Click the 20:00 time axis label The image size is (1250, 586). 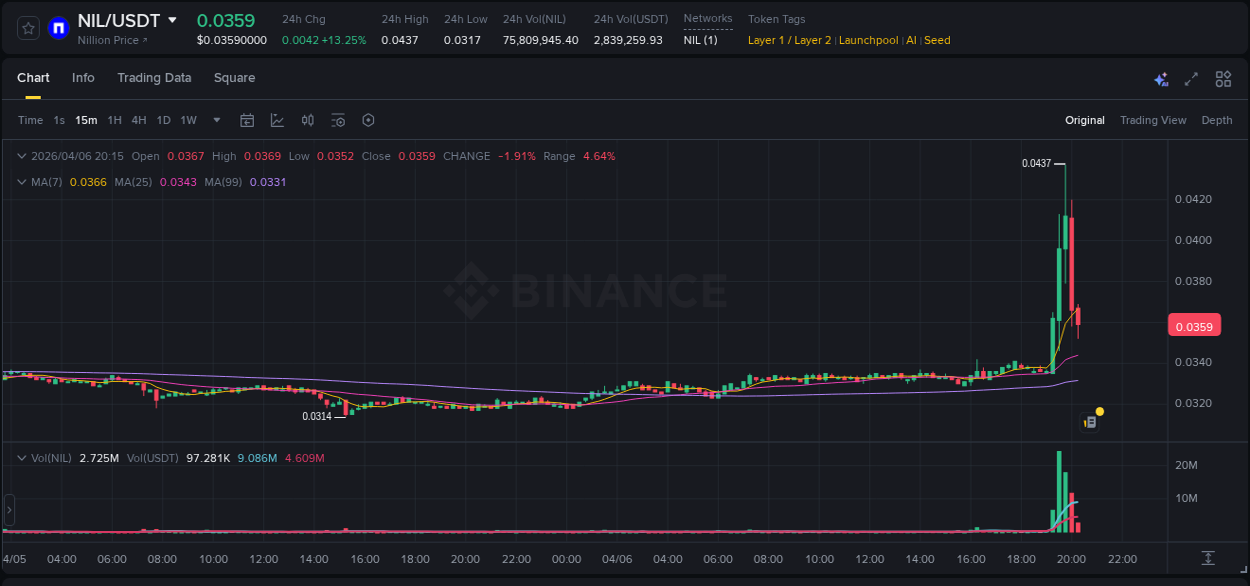1071,559
